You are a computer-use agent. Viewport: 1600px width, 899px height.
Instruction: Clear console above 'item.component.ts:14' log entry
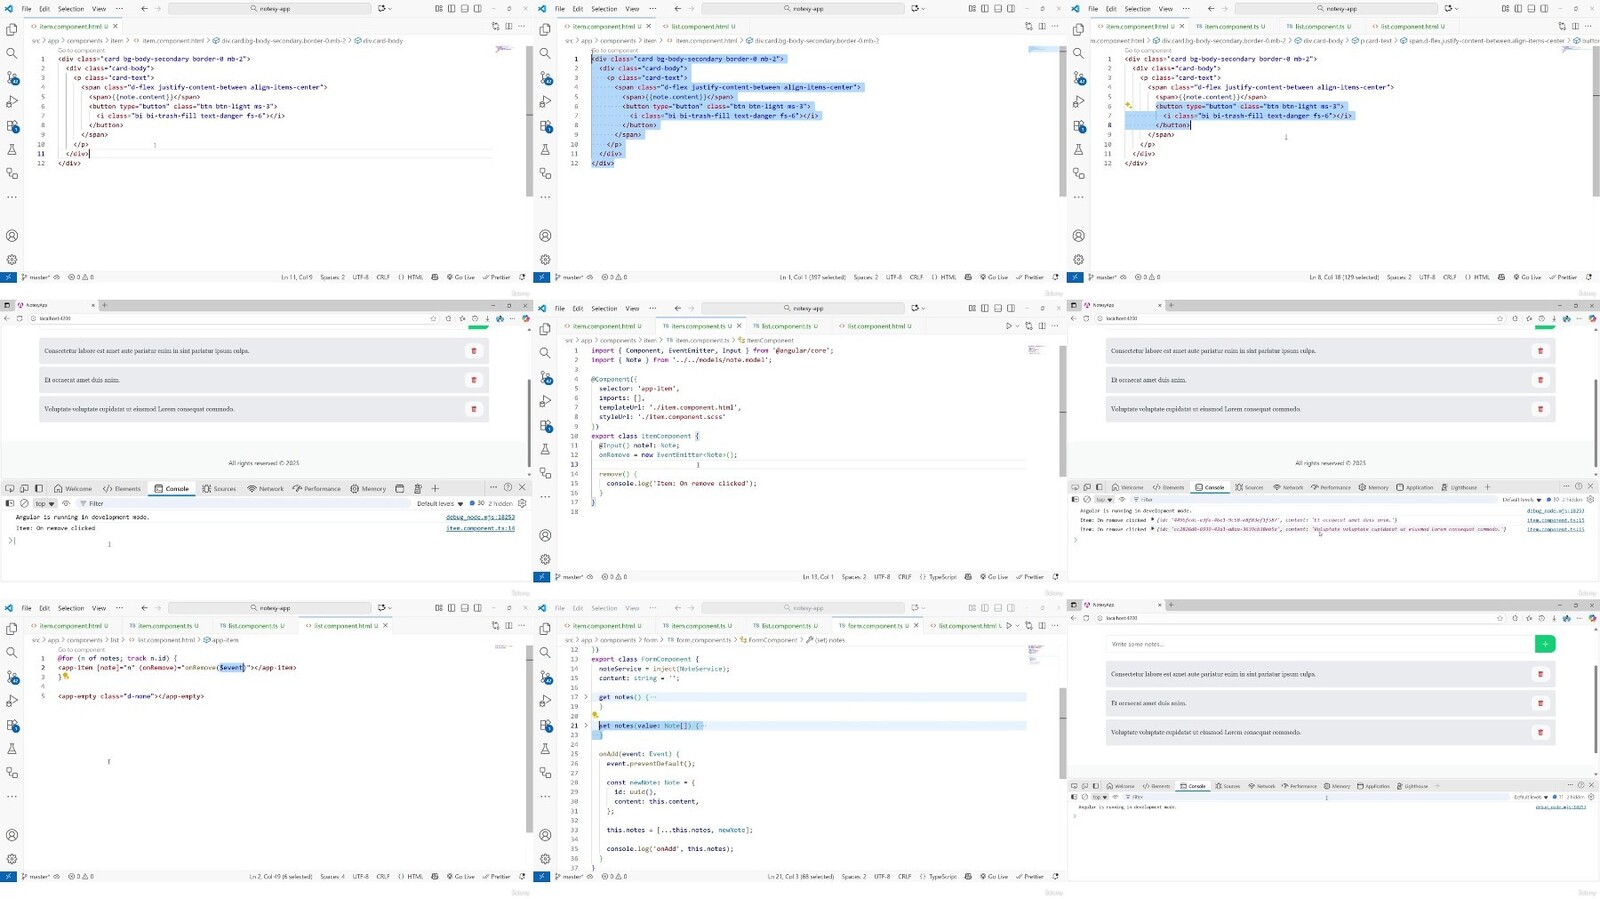[x=24, y=503]
